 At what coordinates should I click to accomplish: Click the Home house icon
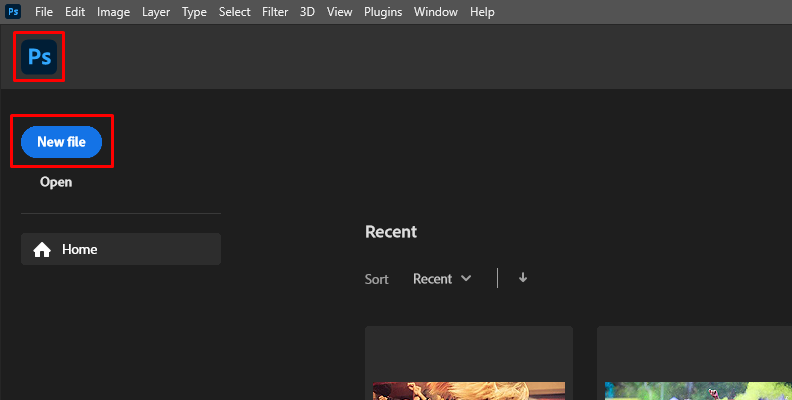coord(42,249)
